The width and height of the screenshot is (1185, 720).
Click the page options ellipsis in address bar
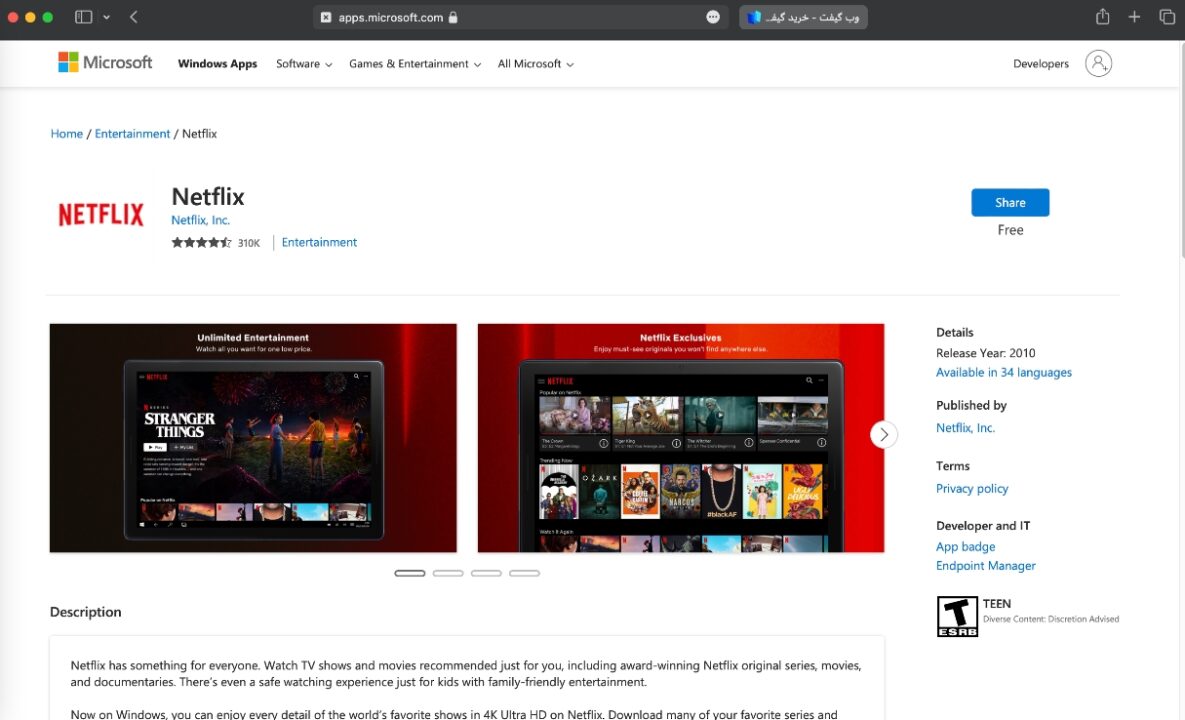pos(713,17)
